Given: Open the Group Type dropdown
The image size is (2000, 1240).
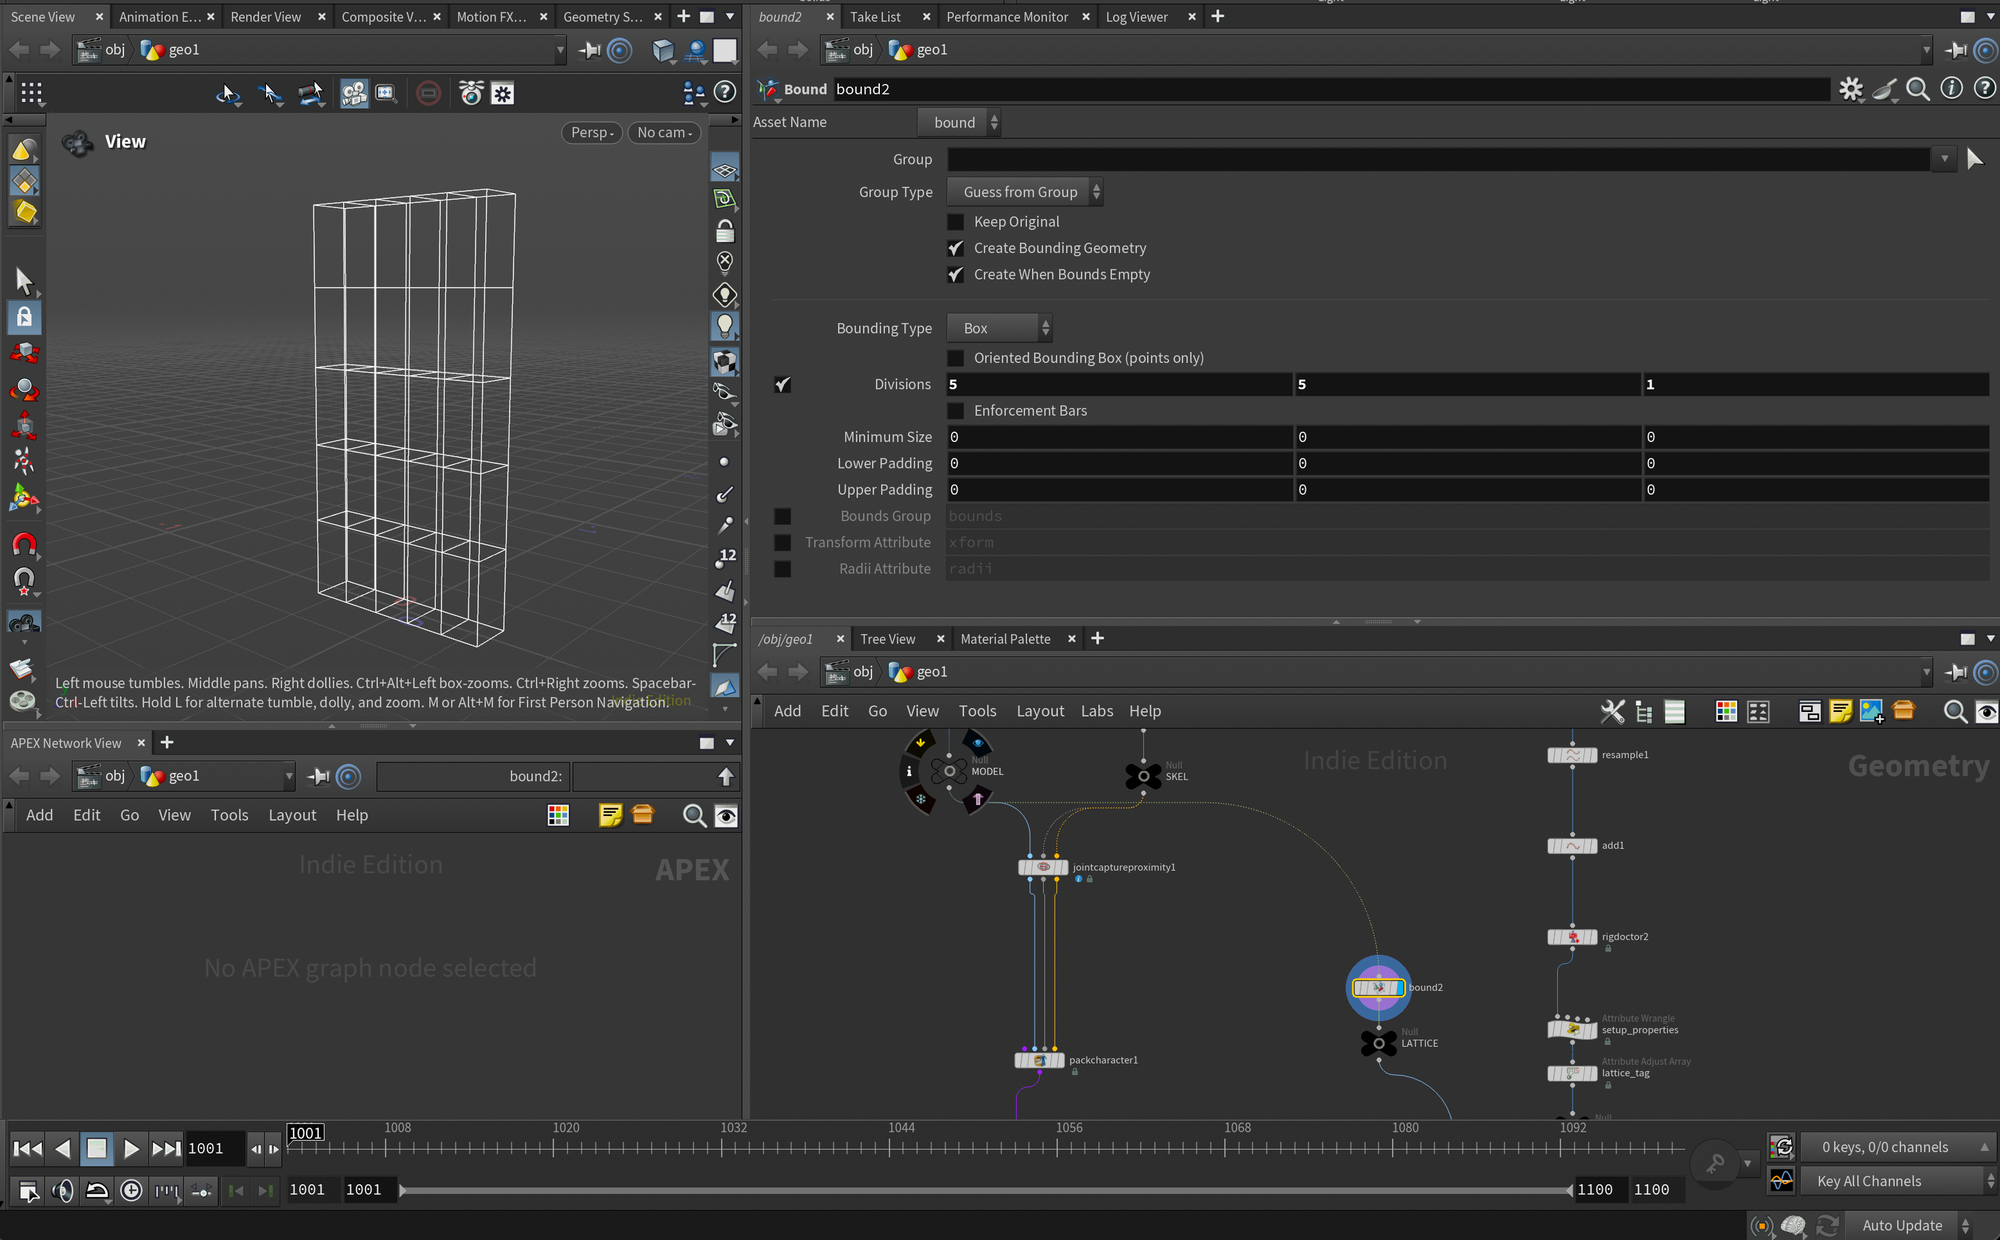Looking at the screenshot, I should coord(1024,192).
